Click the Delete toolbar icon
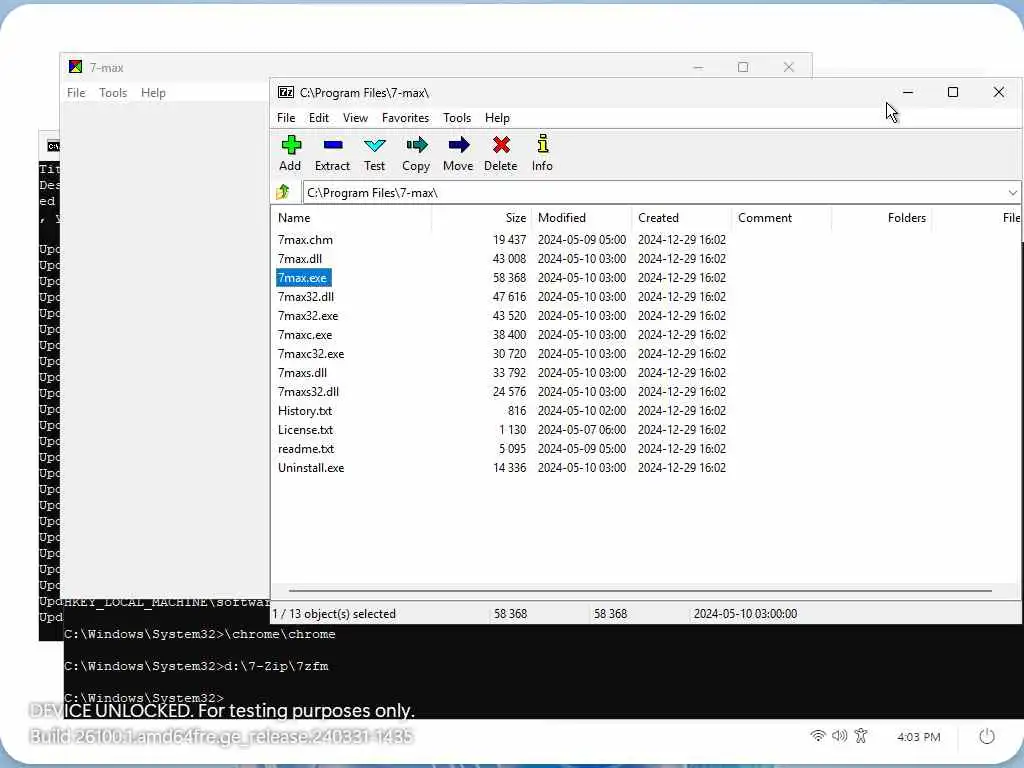The image size is (1024, 768). pos(501,144)
